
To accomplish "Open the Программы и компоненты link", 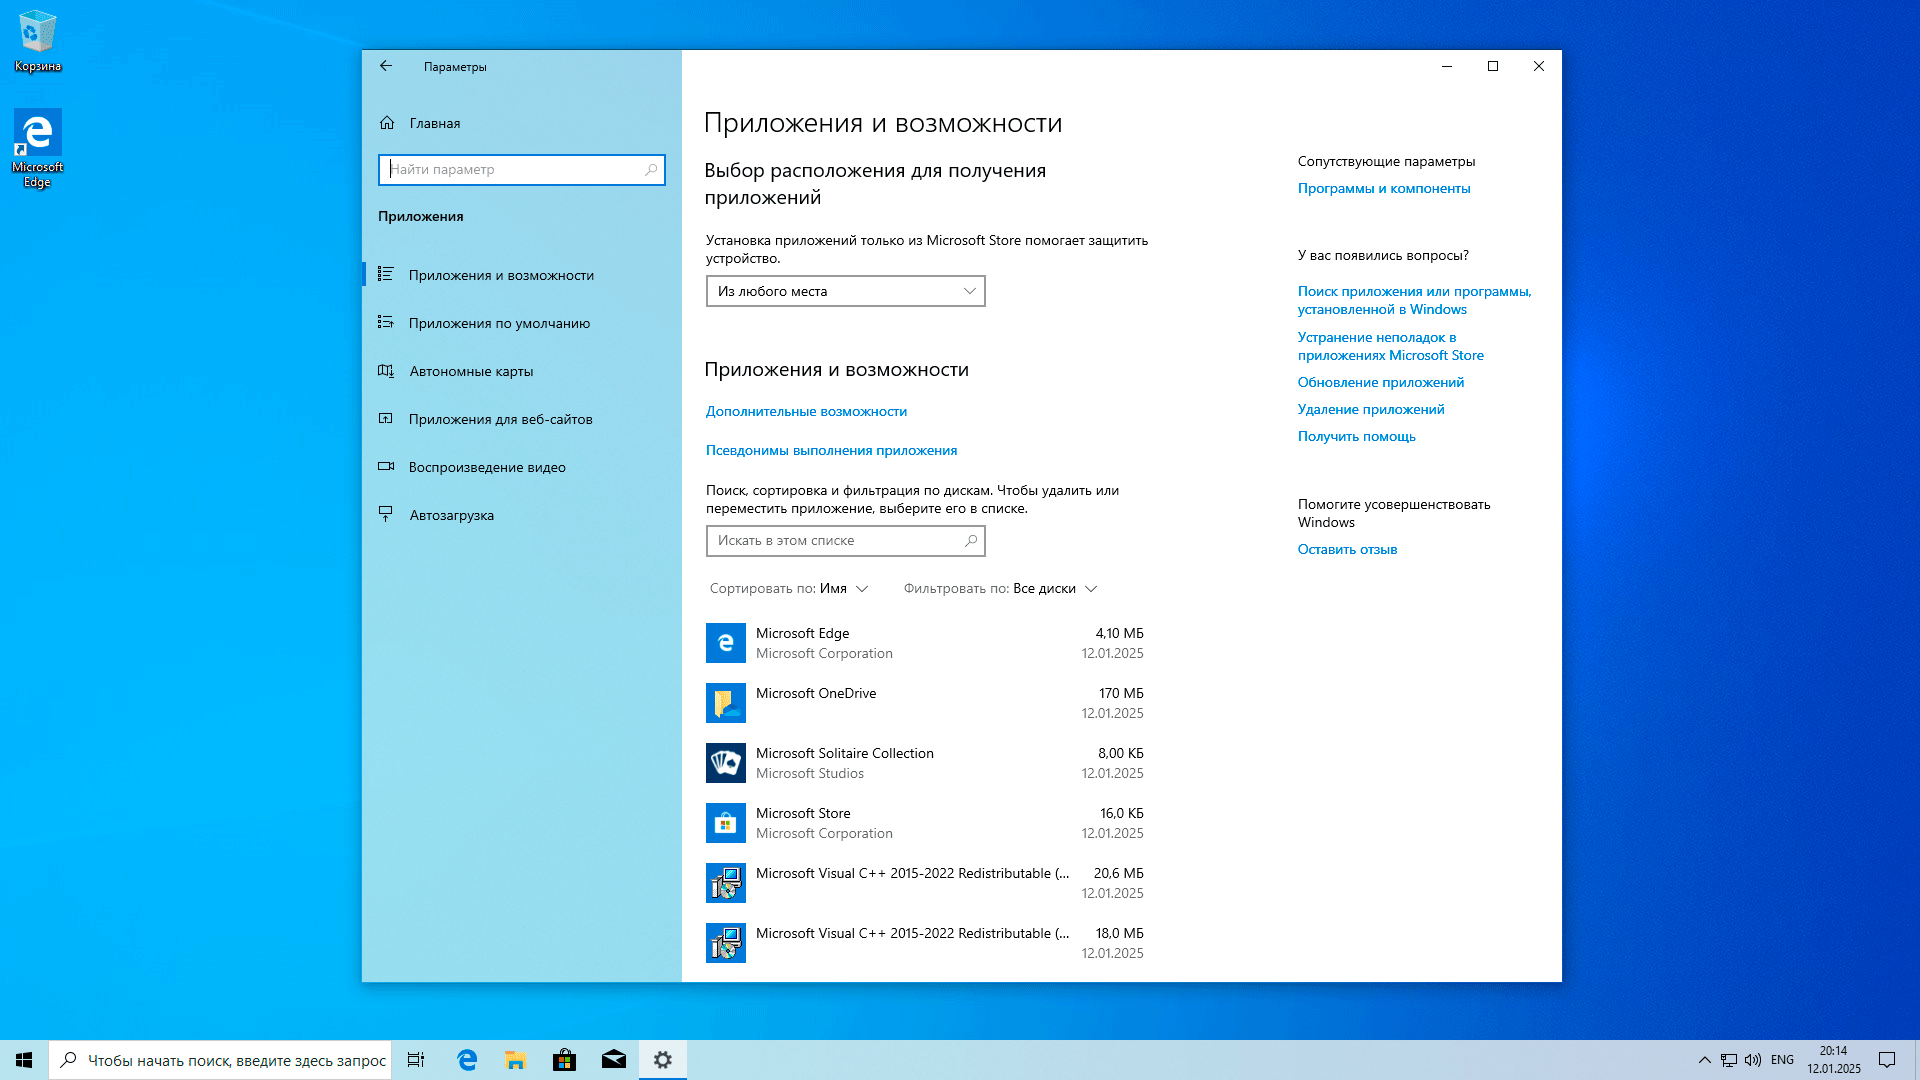I will pos(1383,188).
